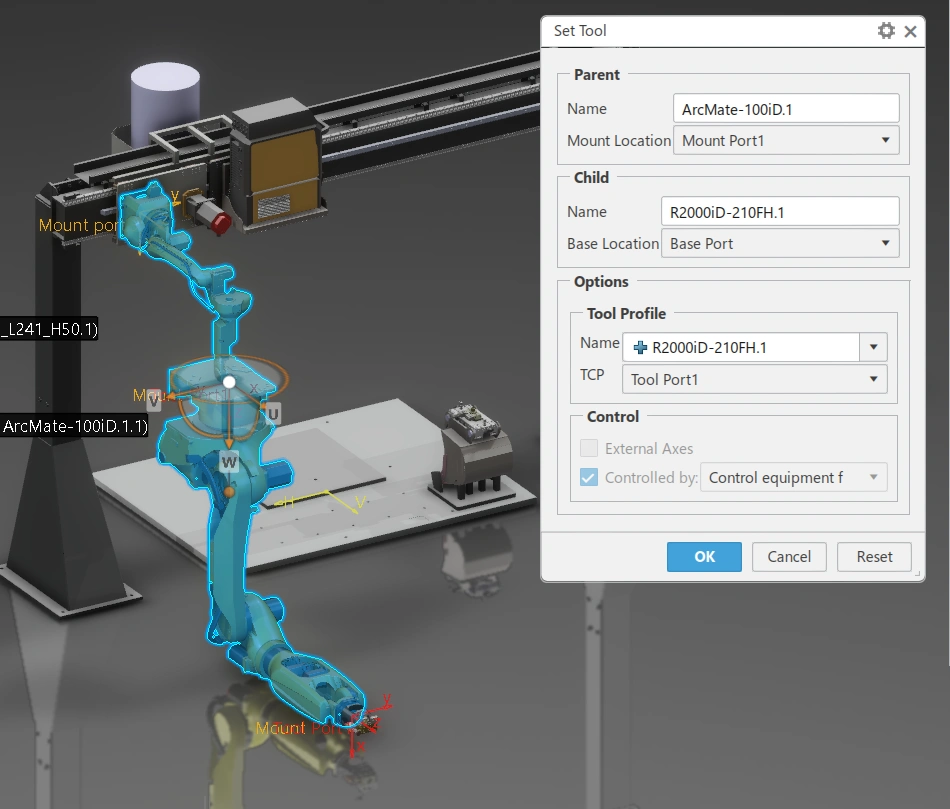Click the U axis handle on the manipulator
950x809 pixels.
point(273,413)
